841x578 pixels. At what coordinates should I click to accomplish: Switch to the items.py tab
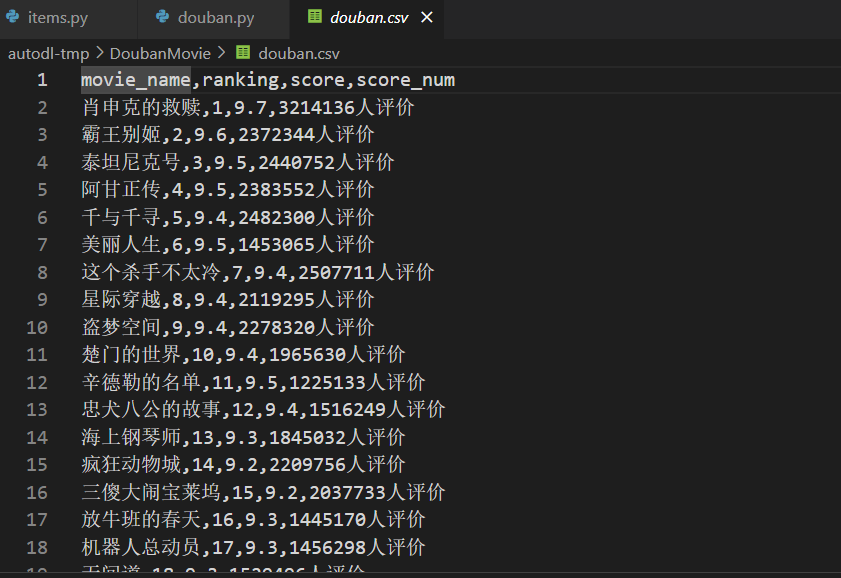tap(68, 18)
